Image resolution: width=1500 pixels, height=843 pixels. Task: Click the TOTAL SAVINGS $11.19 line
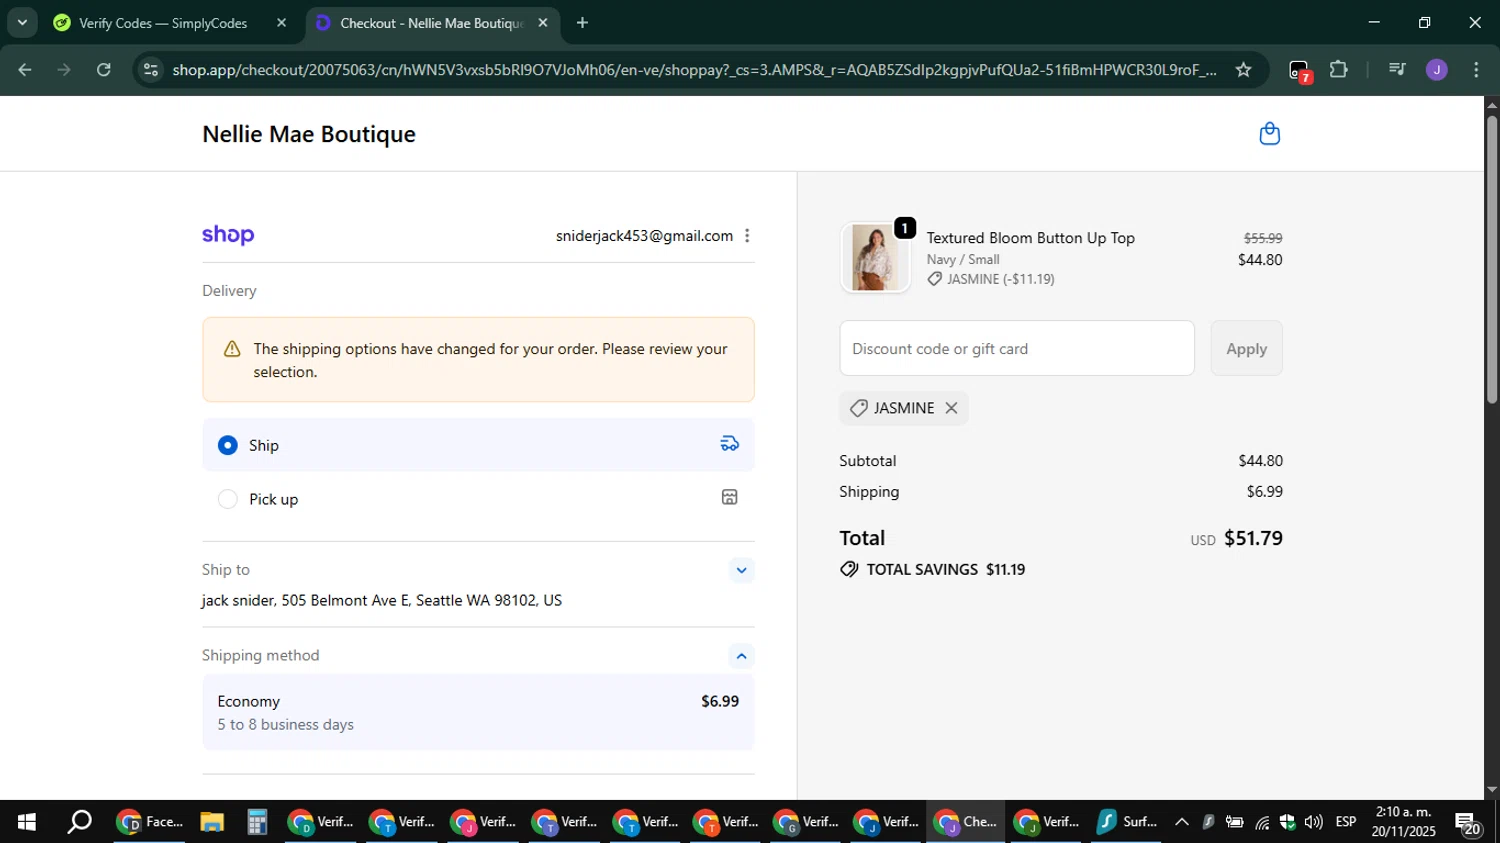coord(933,569)
